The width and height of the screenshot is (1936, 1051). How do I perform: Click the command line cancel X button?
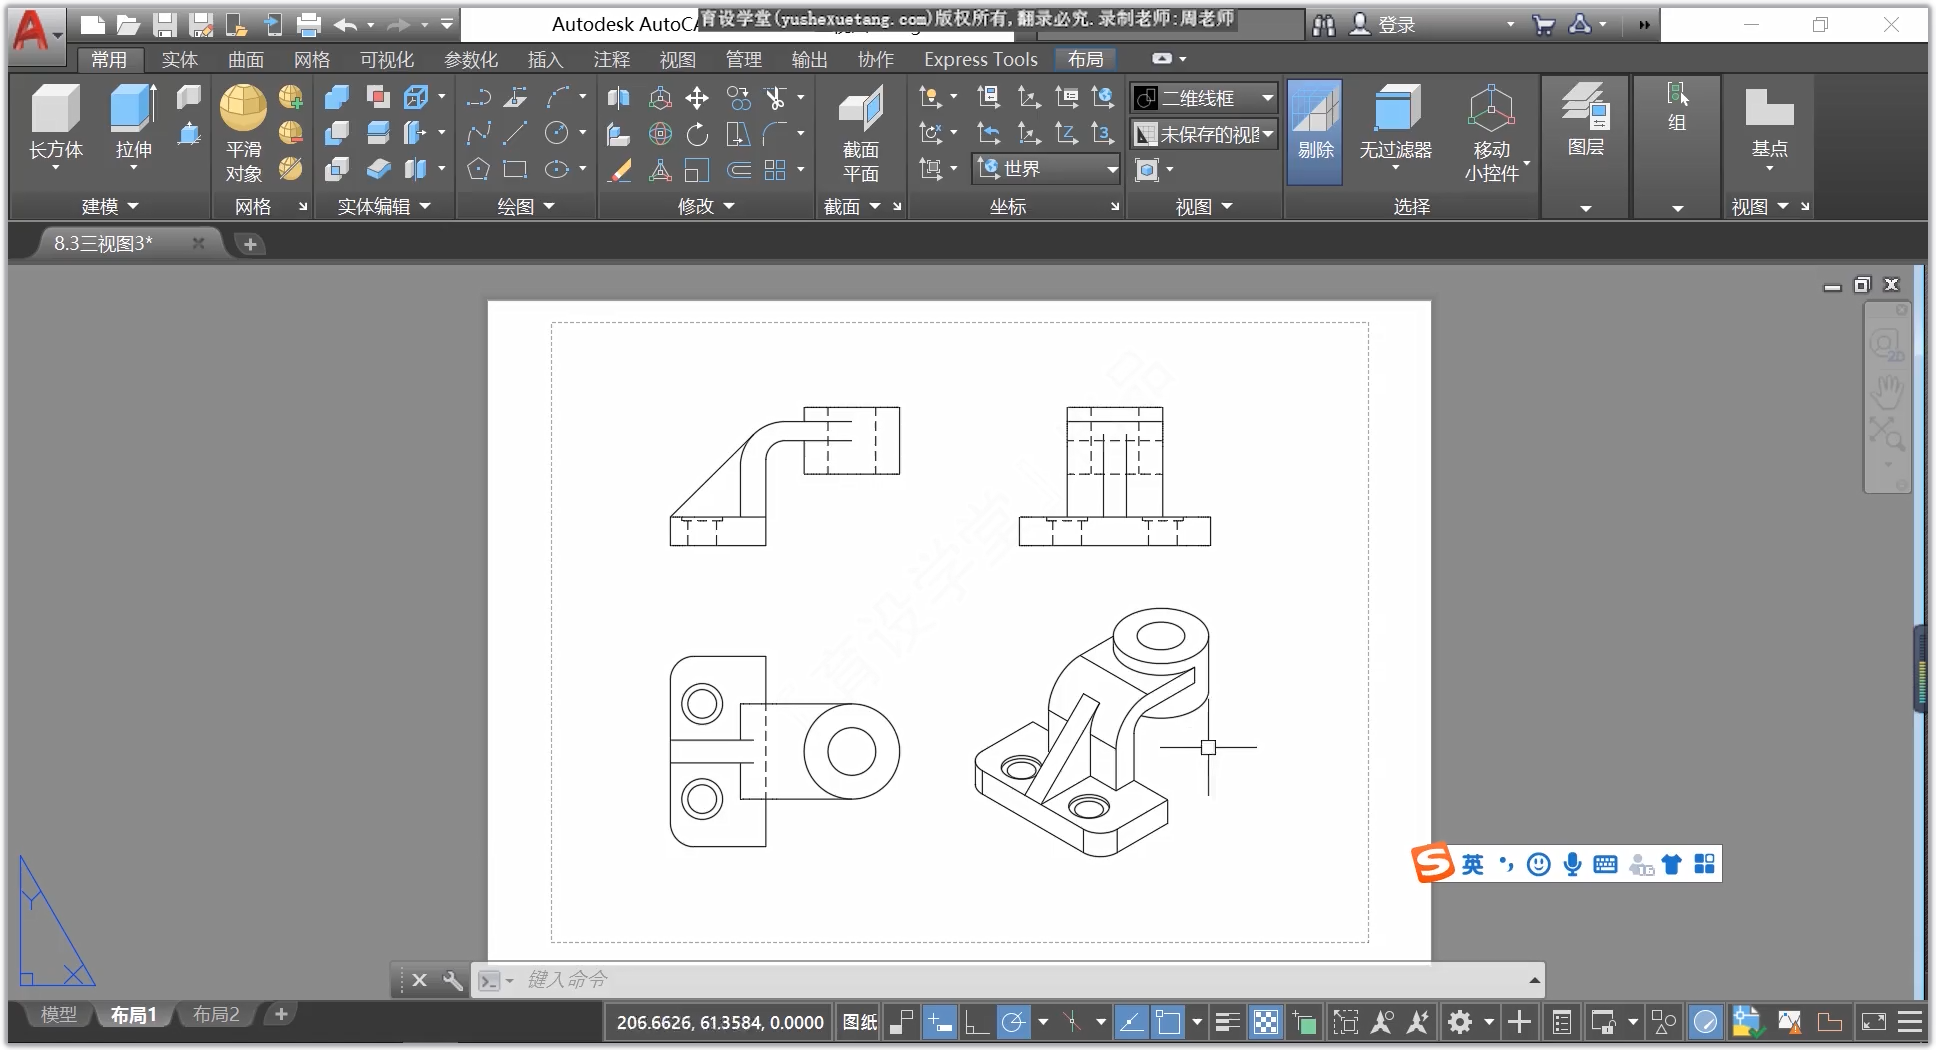420,980
